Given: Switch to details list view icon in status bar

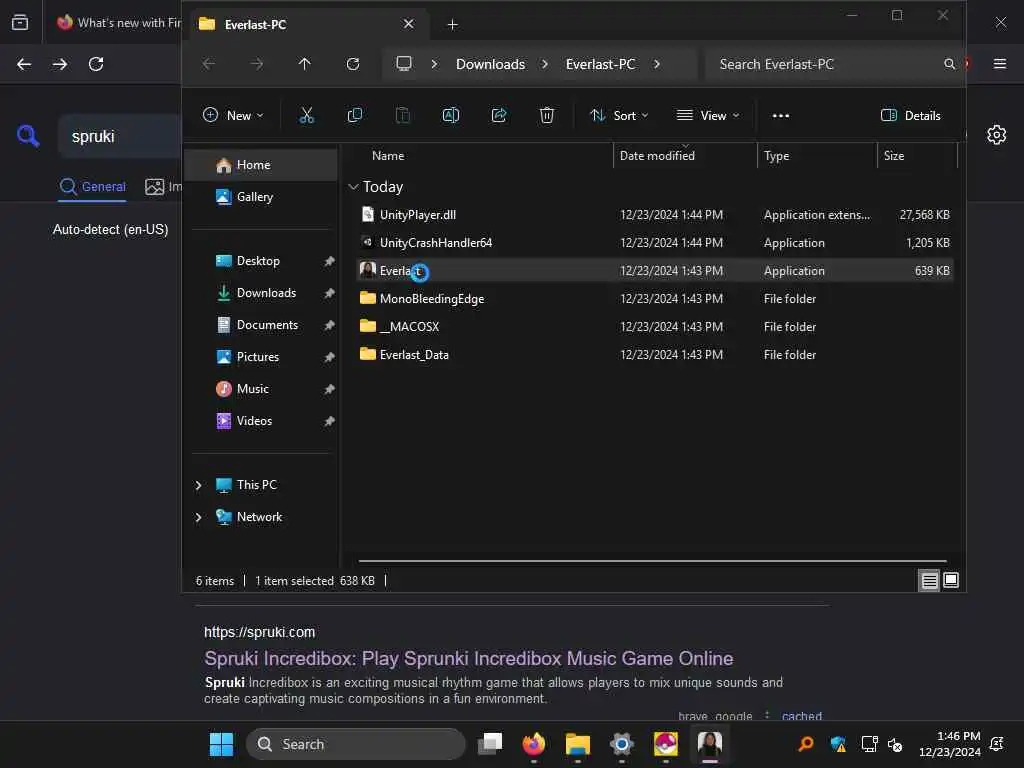Looking at the screenshot, I should point(929,580).
